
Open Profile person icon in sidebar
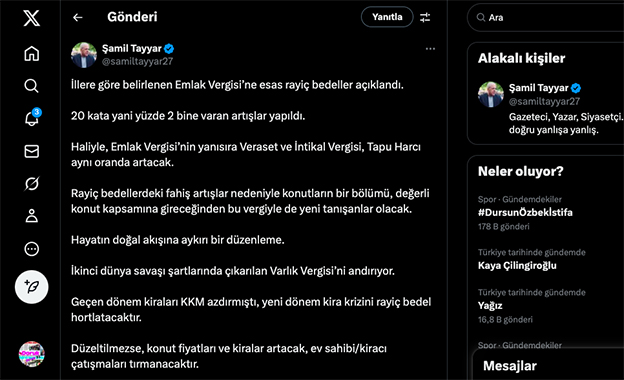(x=31, y=216)
